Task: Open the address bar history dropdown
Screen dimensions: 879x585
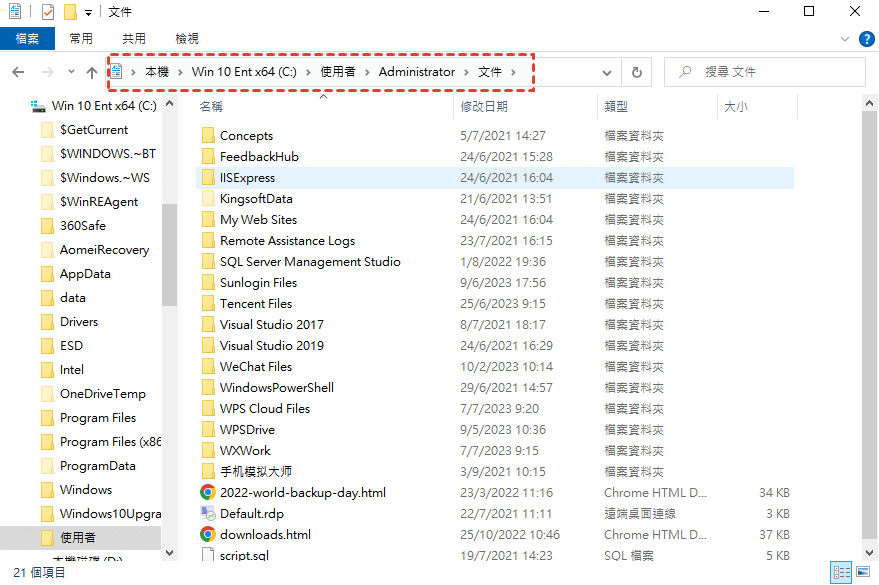Action: click(x=607, y=73)
